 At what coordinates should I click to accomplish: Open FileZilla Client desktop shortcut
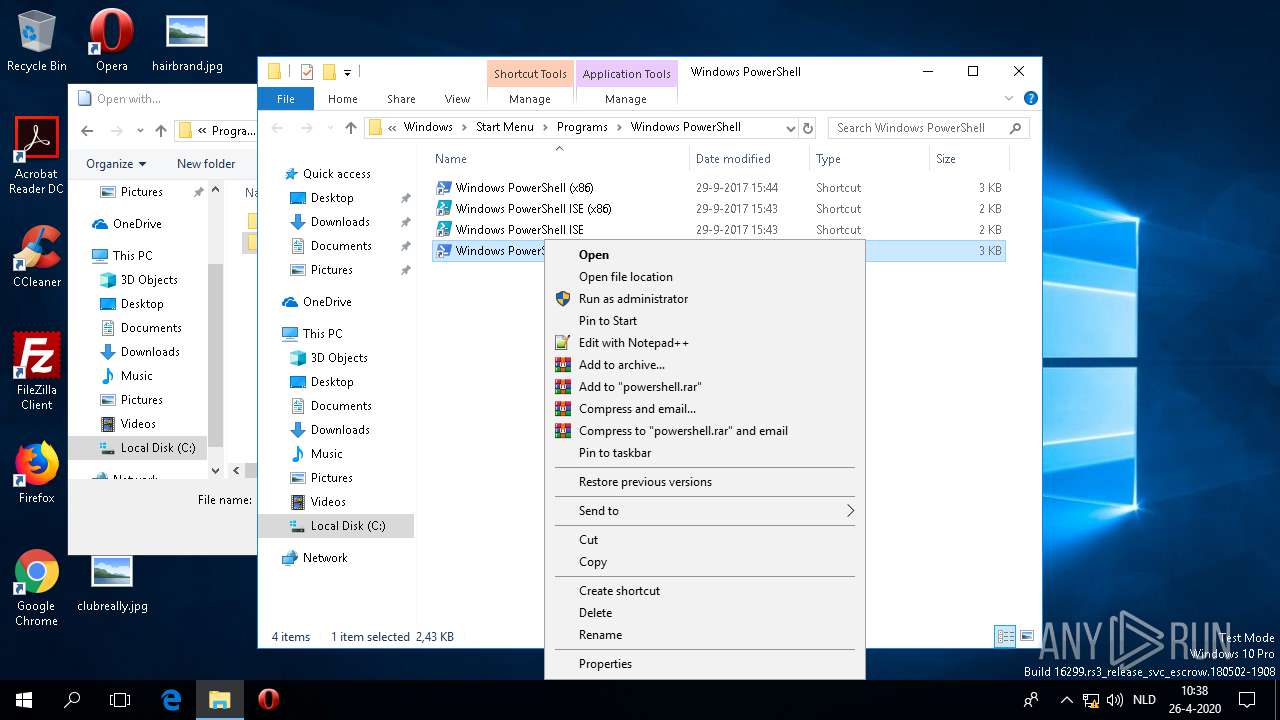pyautogui.click(x=37, y=371)
